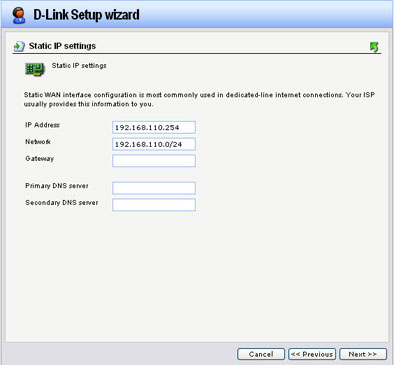This screenshot has width=394, height=365.
Task: Click the 'Gateway' label
Action: 40,159
